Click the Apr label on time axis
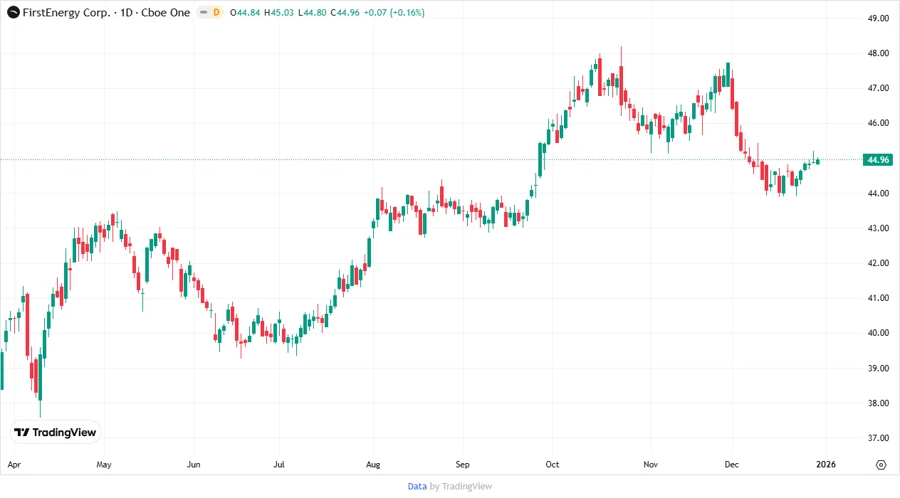900x498 pixels. click(x=14, y=465)
